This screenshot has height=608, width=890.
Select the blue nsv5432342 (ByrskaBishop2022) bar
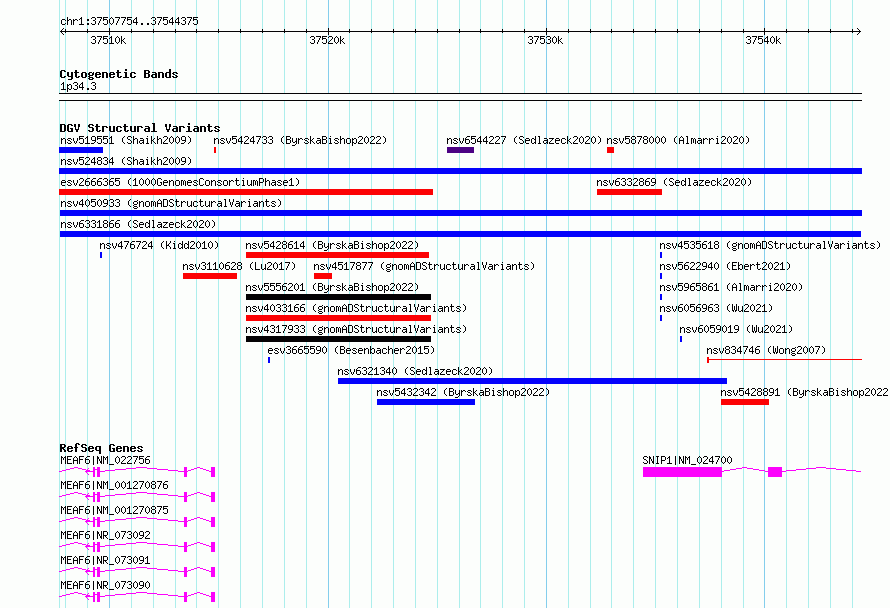[x=426, y=402]
